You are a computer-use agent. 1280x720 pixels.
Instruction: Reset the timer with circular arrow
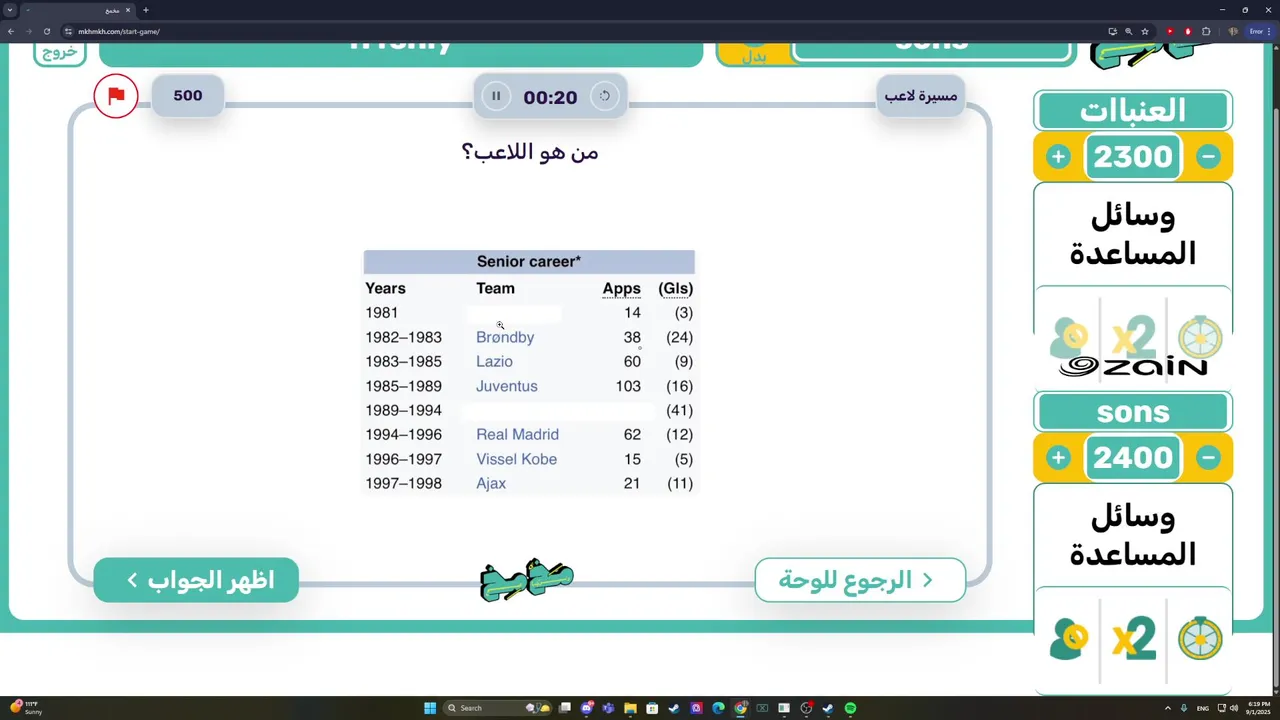click(x=604, y=96)
